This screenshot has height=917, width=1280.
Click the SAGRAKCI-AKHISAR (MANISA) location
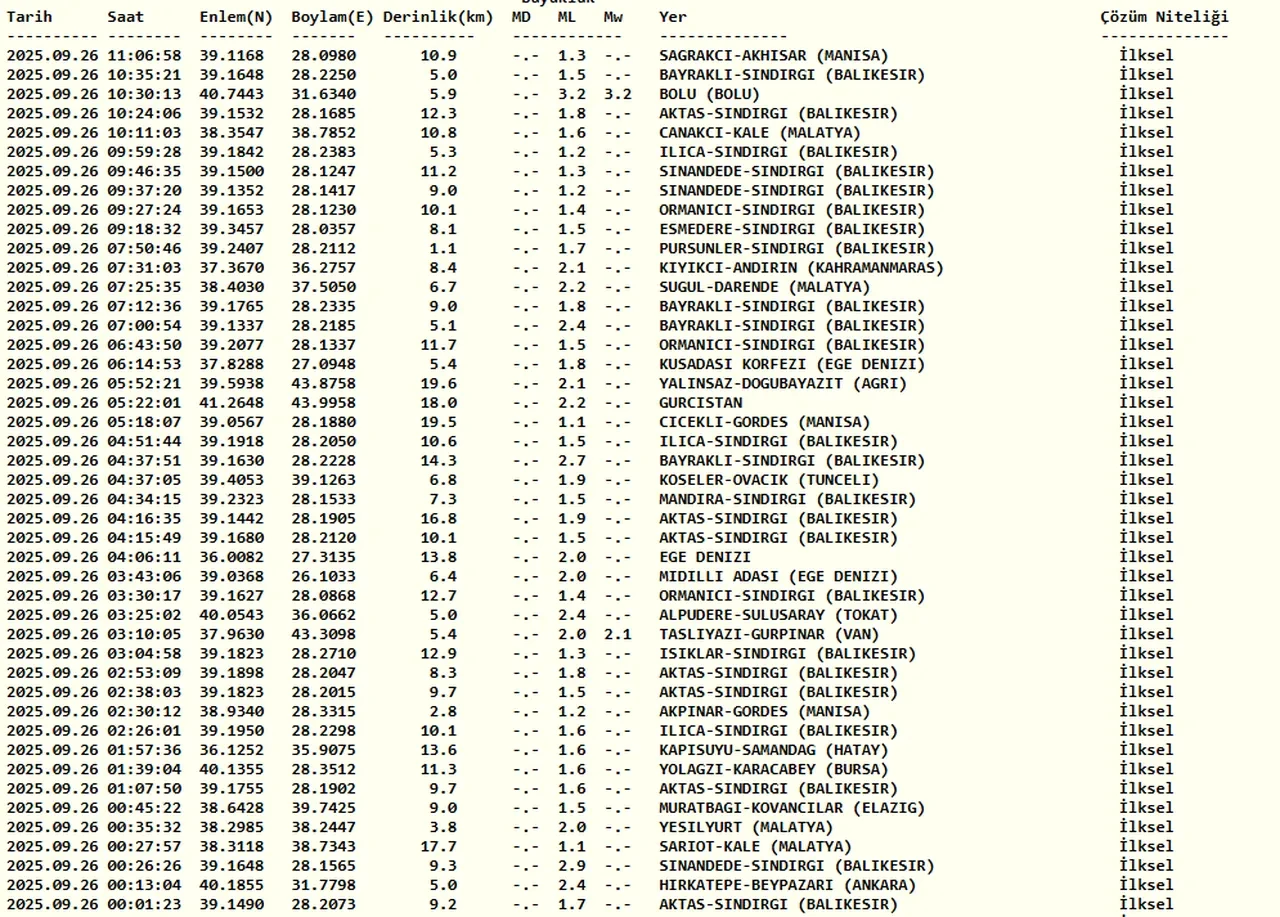point(773,56)
